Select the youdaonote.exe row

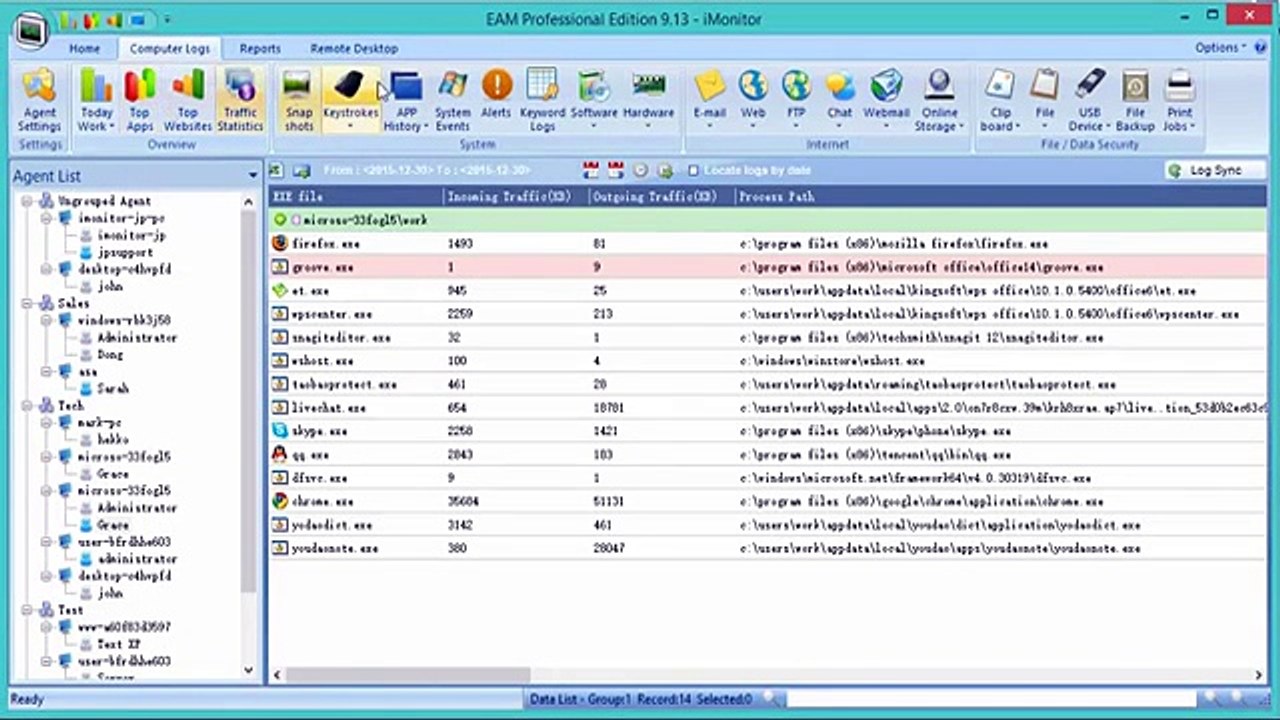click(x=767, y=548)
